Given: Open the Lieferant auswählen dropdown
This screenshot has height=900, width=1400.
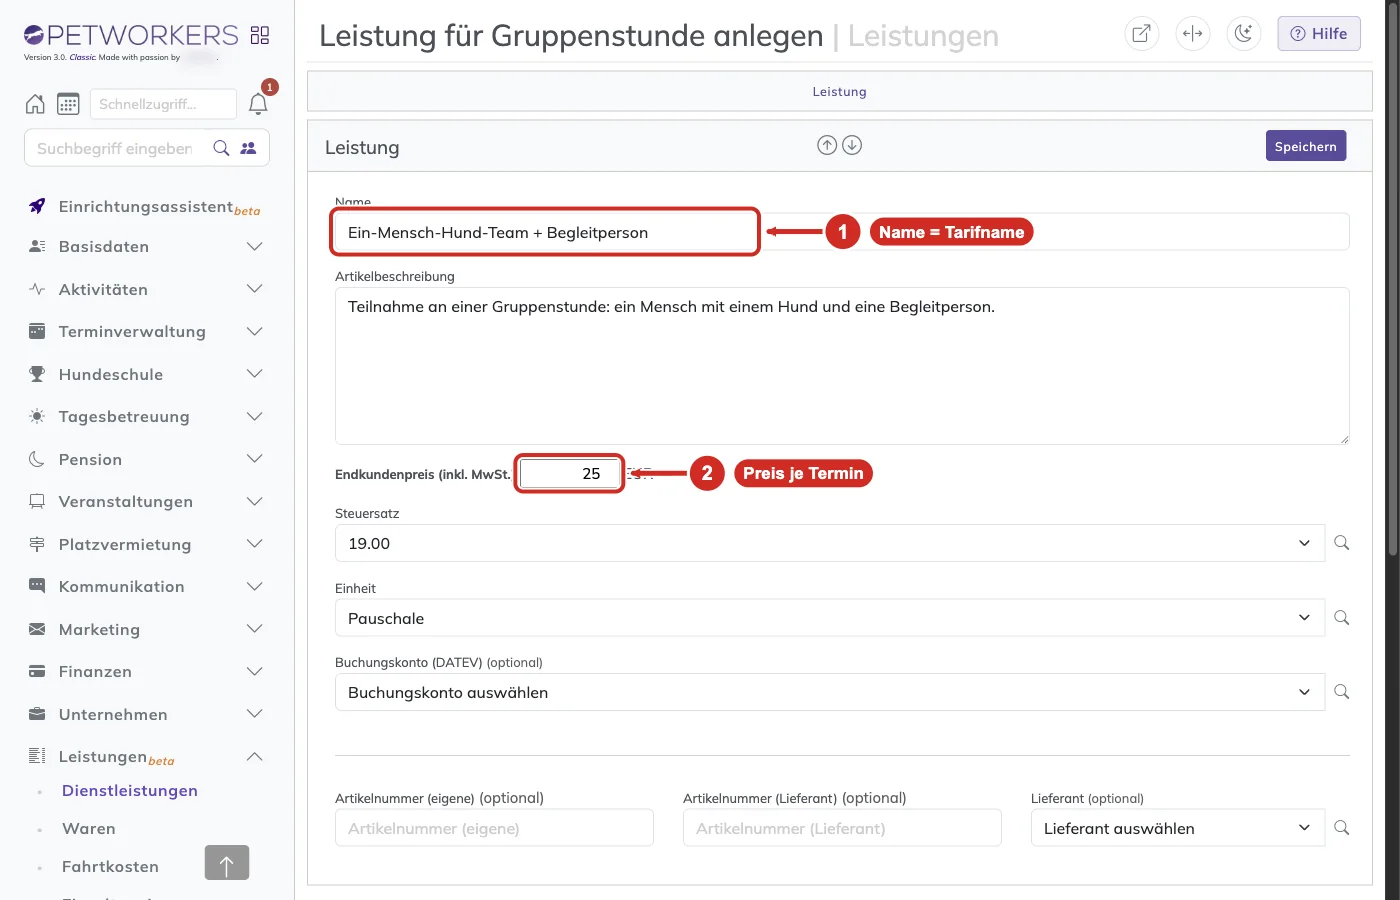Looking at the screenshot, I should 1178,828.
